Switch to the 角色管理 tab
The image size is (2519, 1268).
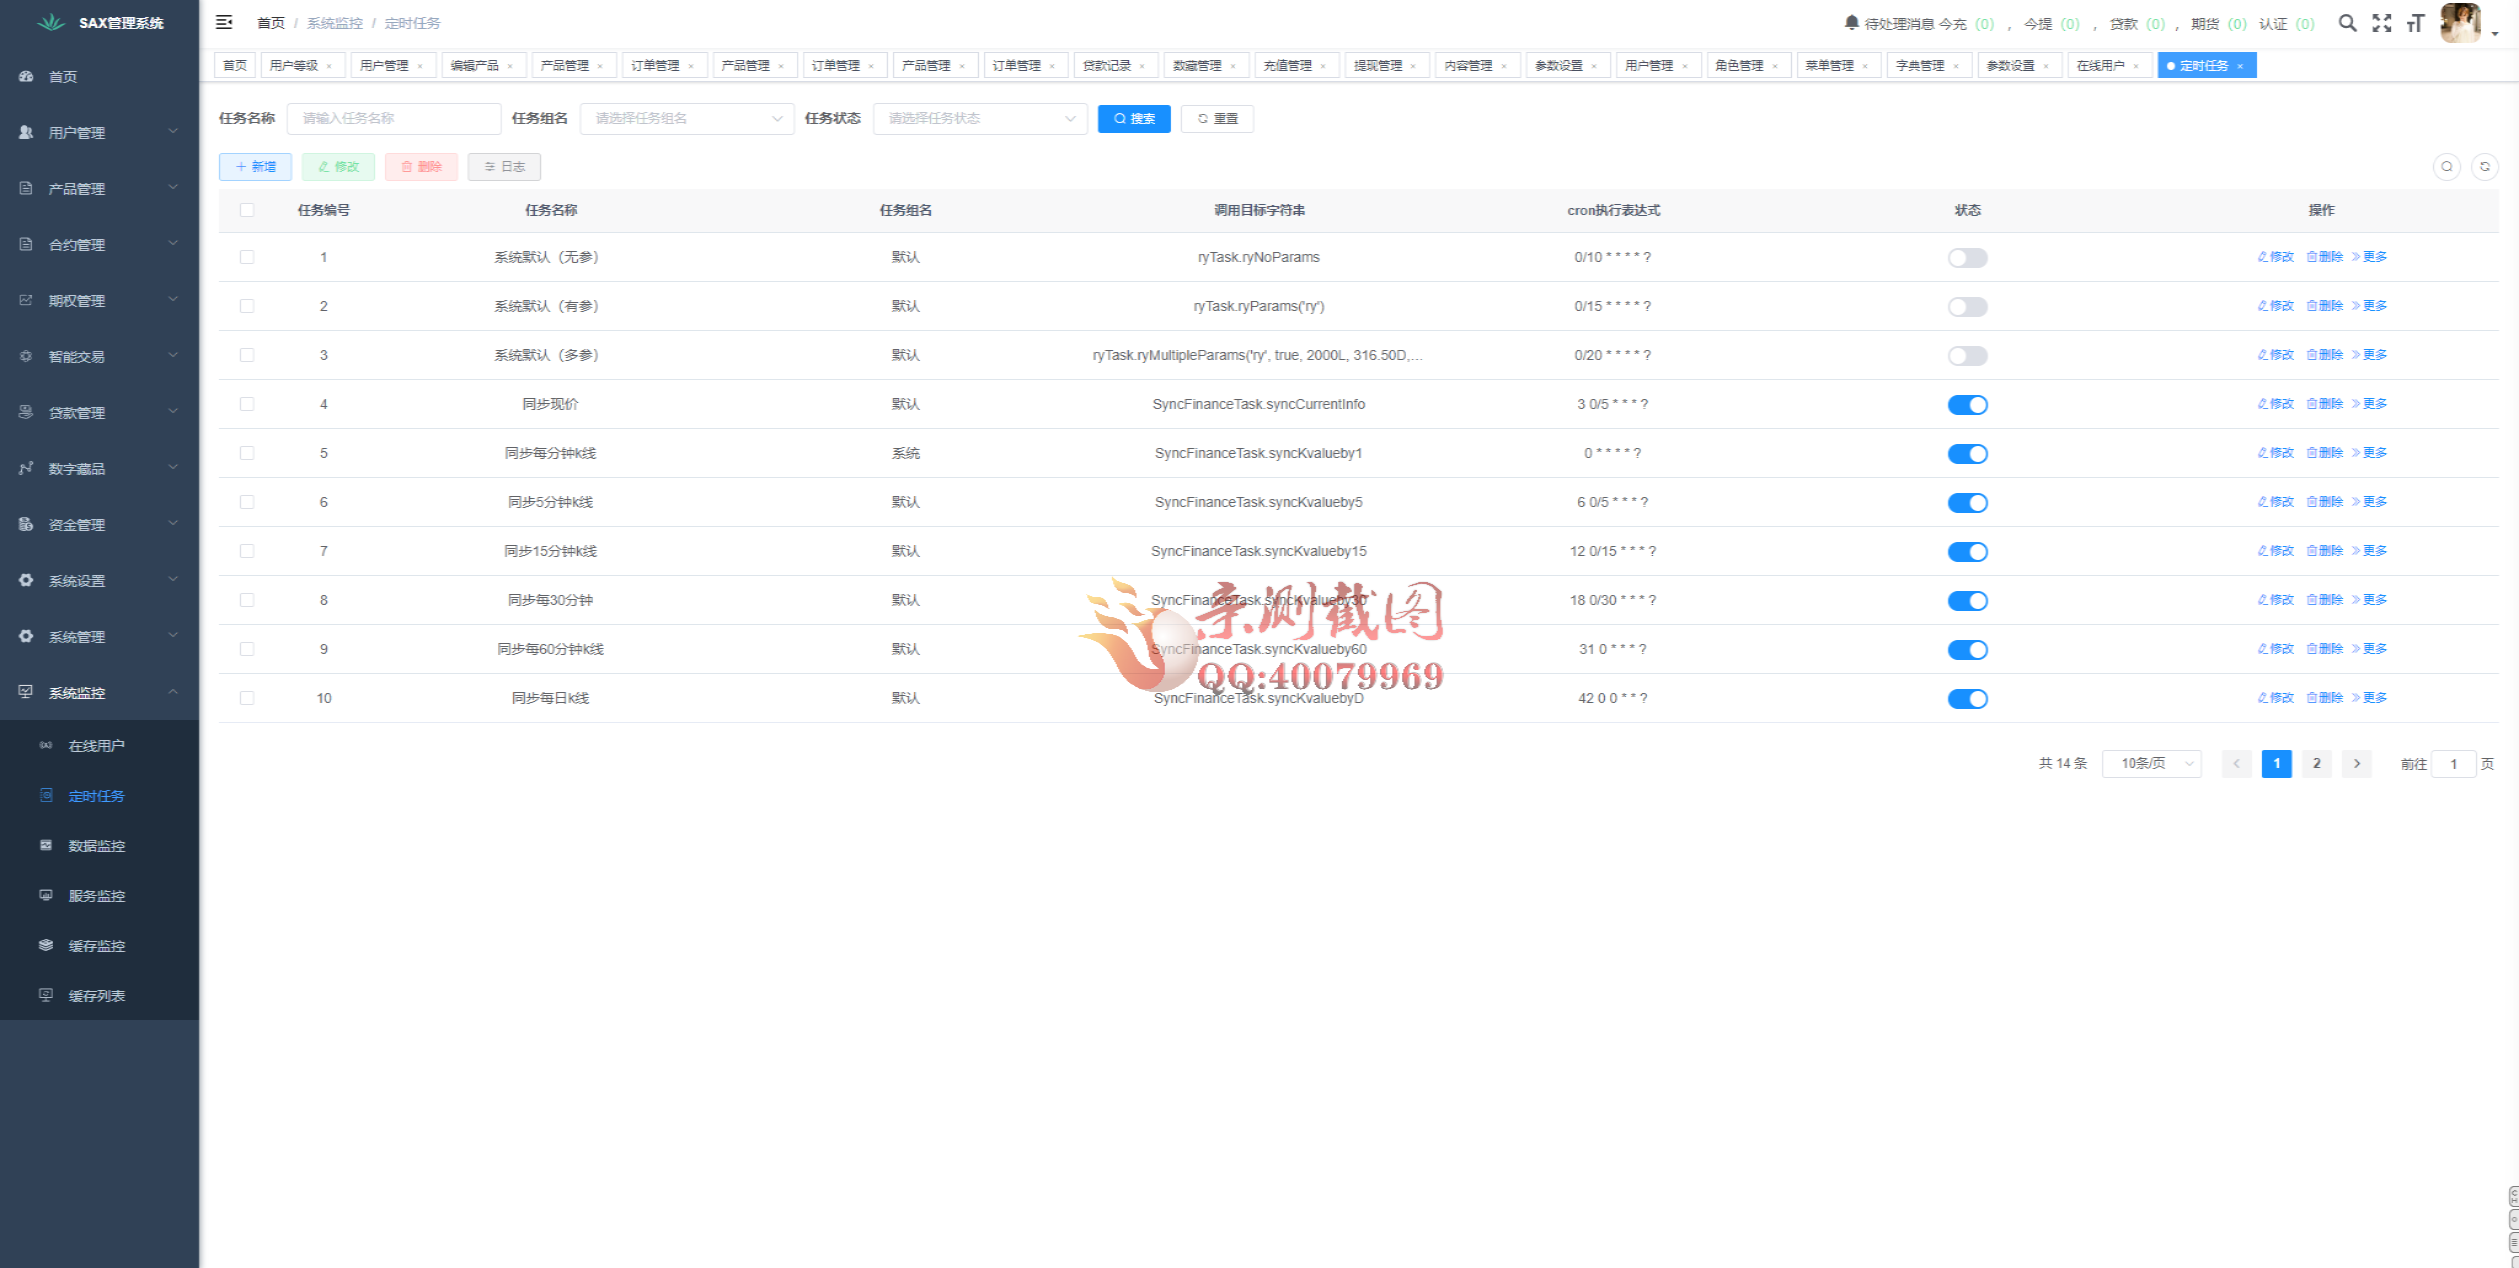[1739, 65]
